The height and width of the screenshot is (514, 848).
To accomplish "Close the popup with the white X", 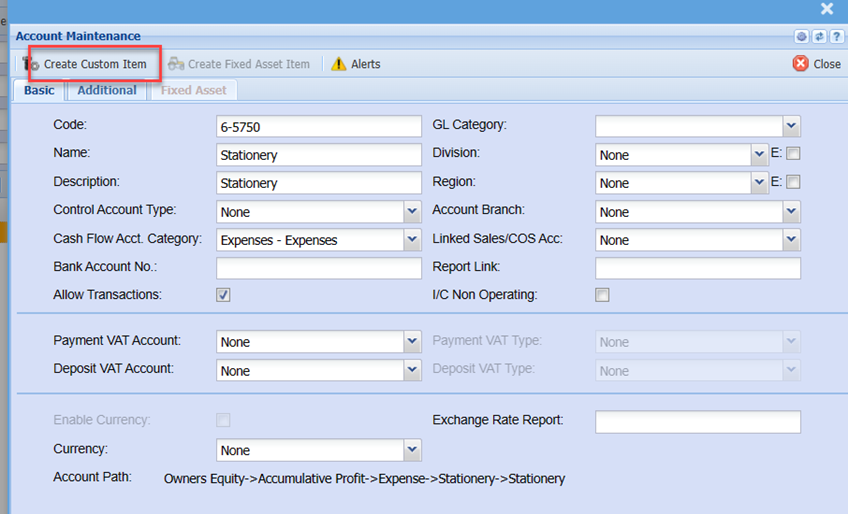I will (827, 9).
